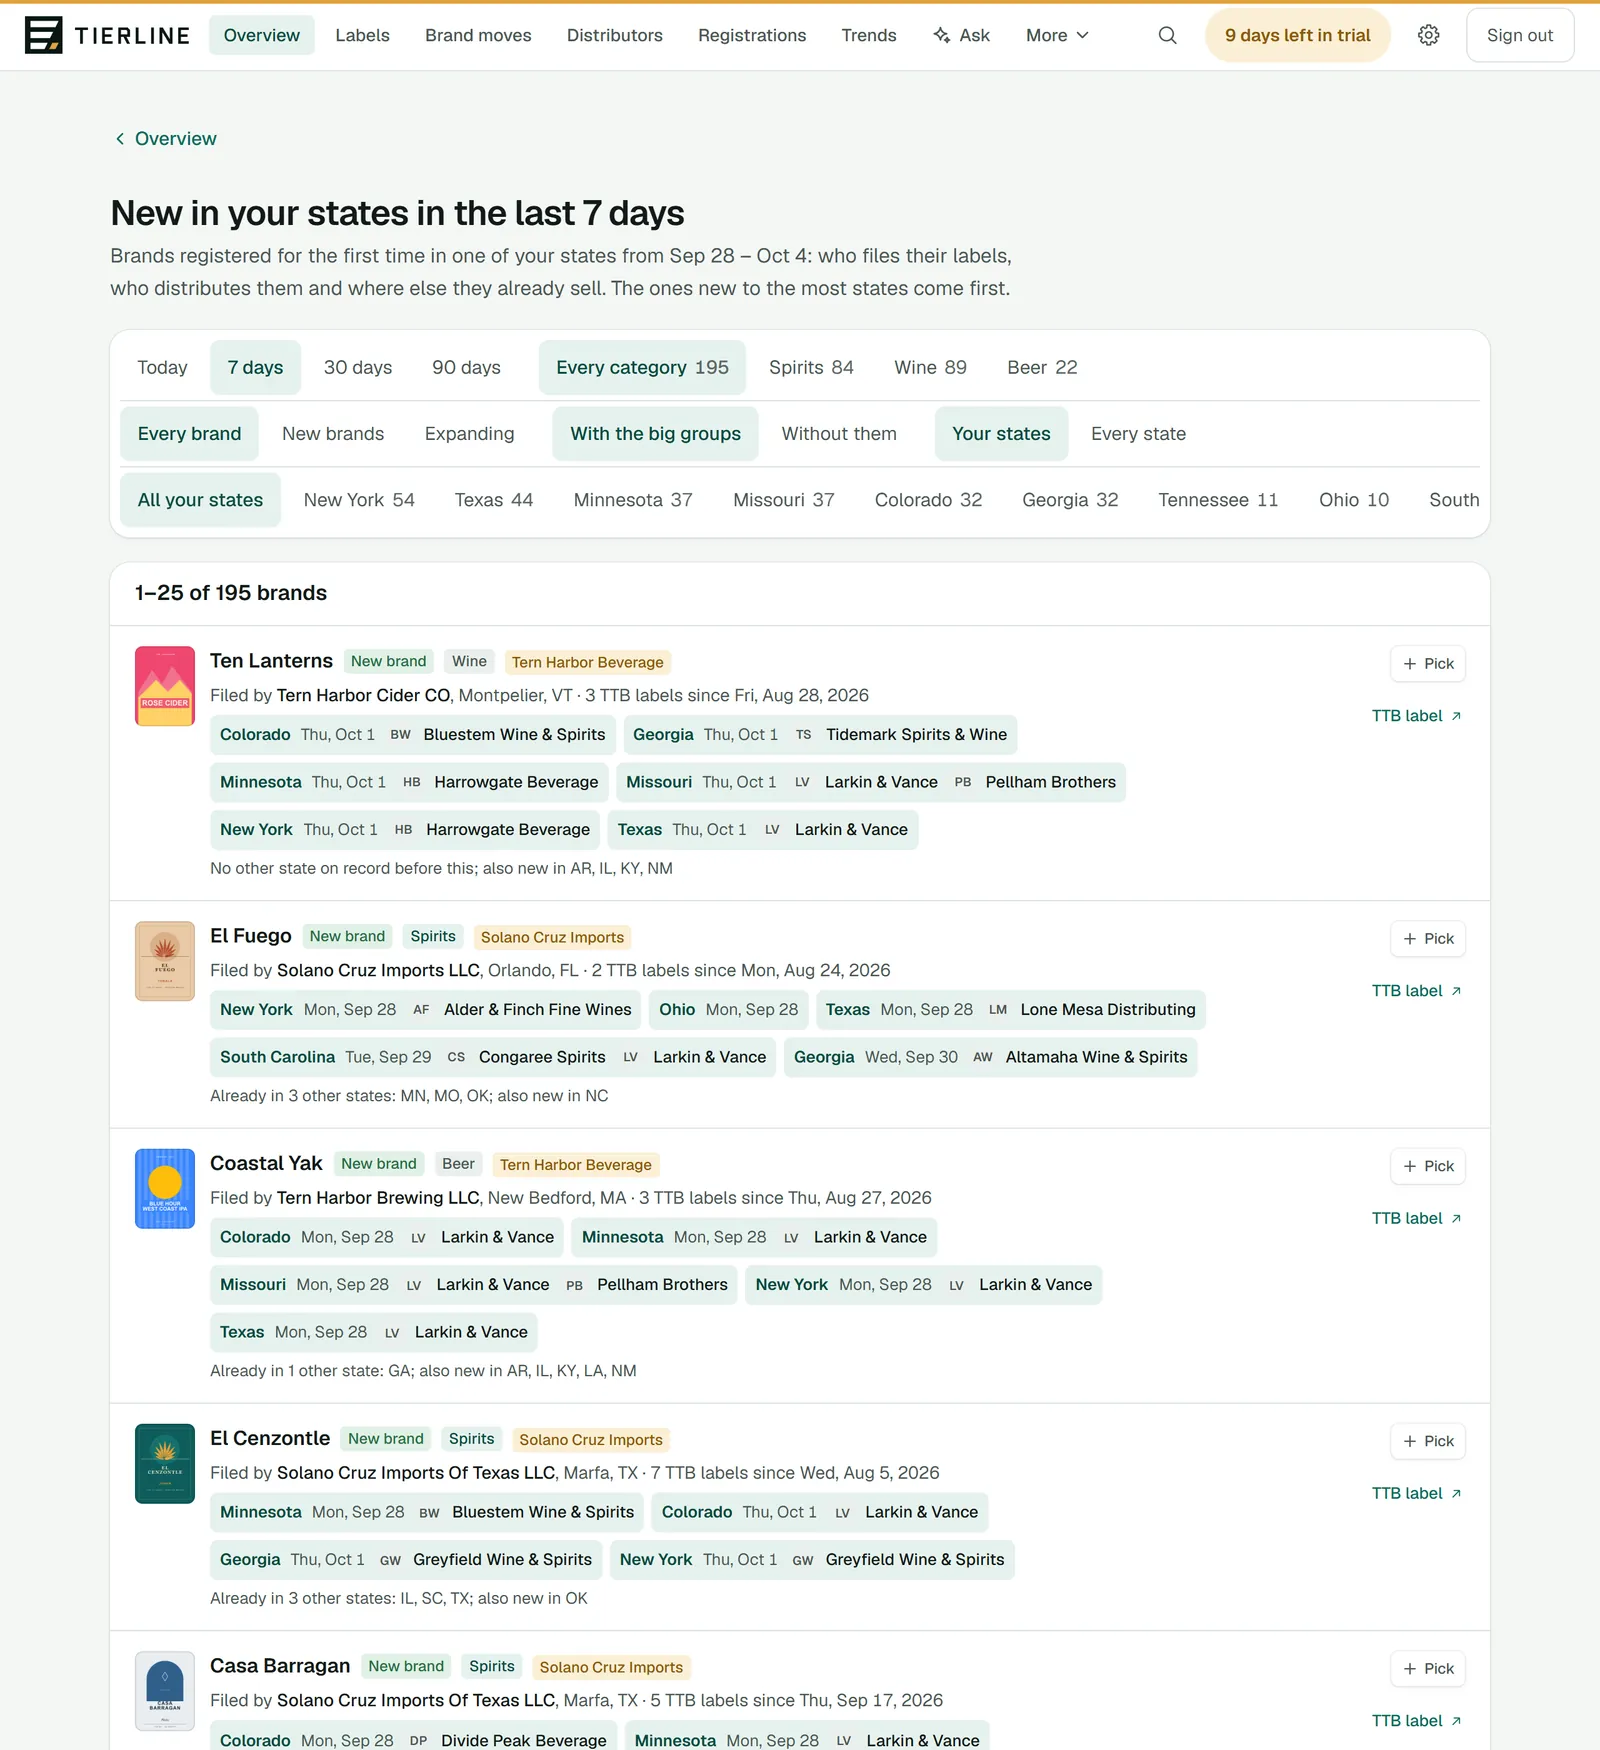Open Coastal Yak label thumbnail
The width and height of the screenshot is (1600, 1750).
click(165, 1188)
